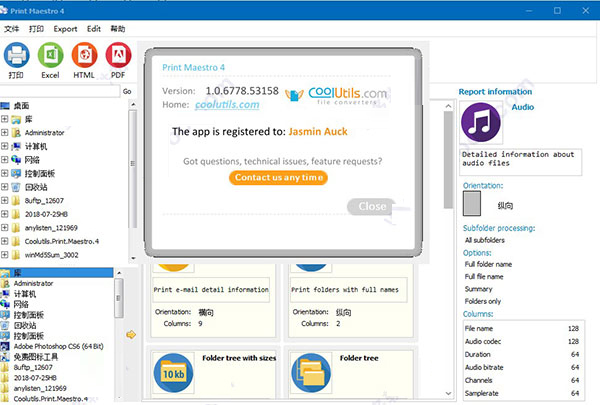Expand the 8uftp_12607 folder in upper tree

pos(4,200)
